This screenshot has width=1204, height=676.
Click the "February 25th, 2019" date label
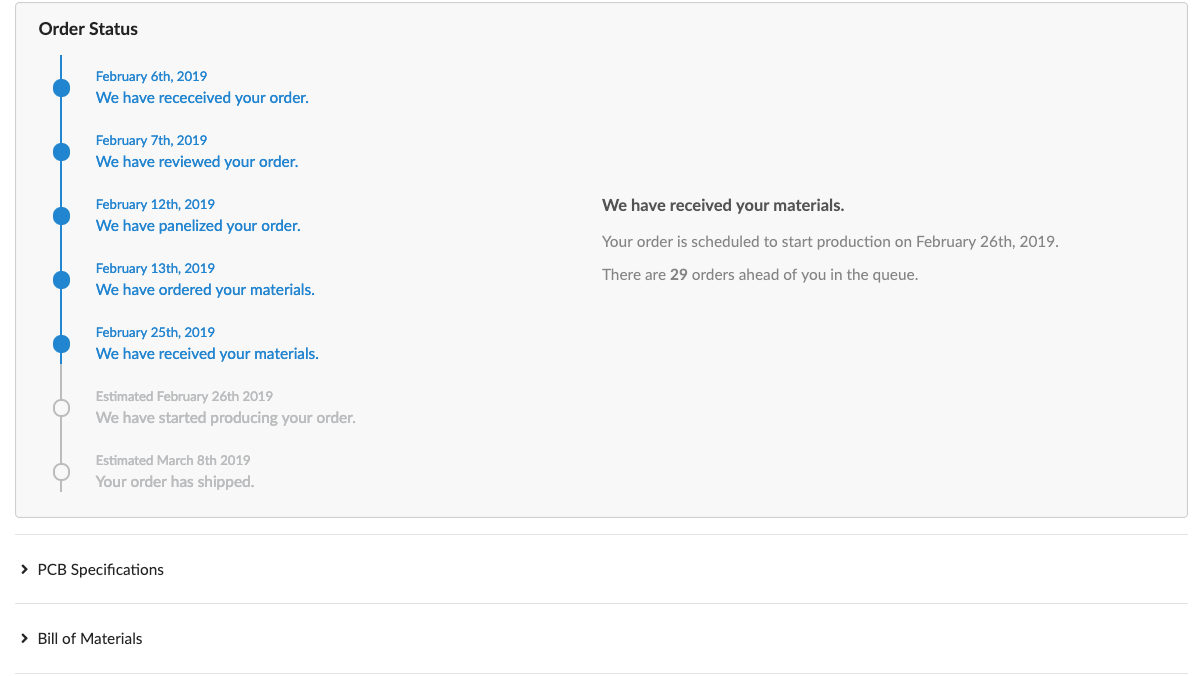[154, 332]
